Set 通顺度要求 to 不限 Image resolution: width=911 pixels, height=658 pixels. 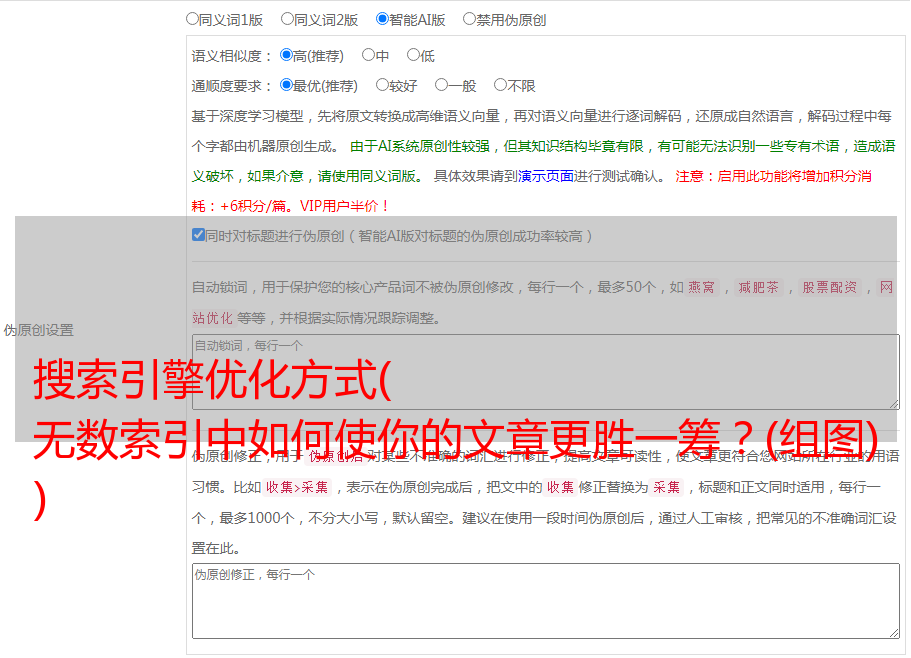tap(500, 85)
